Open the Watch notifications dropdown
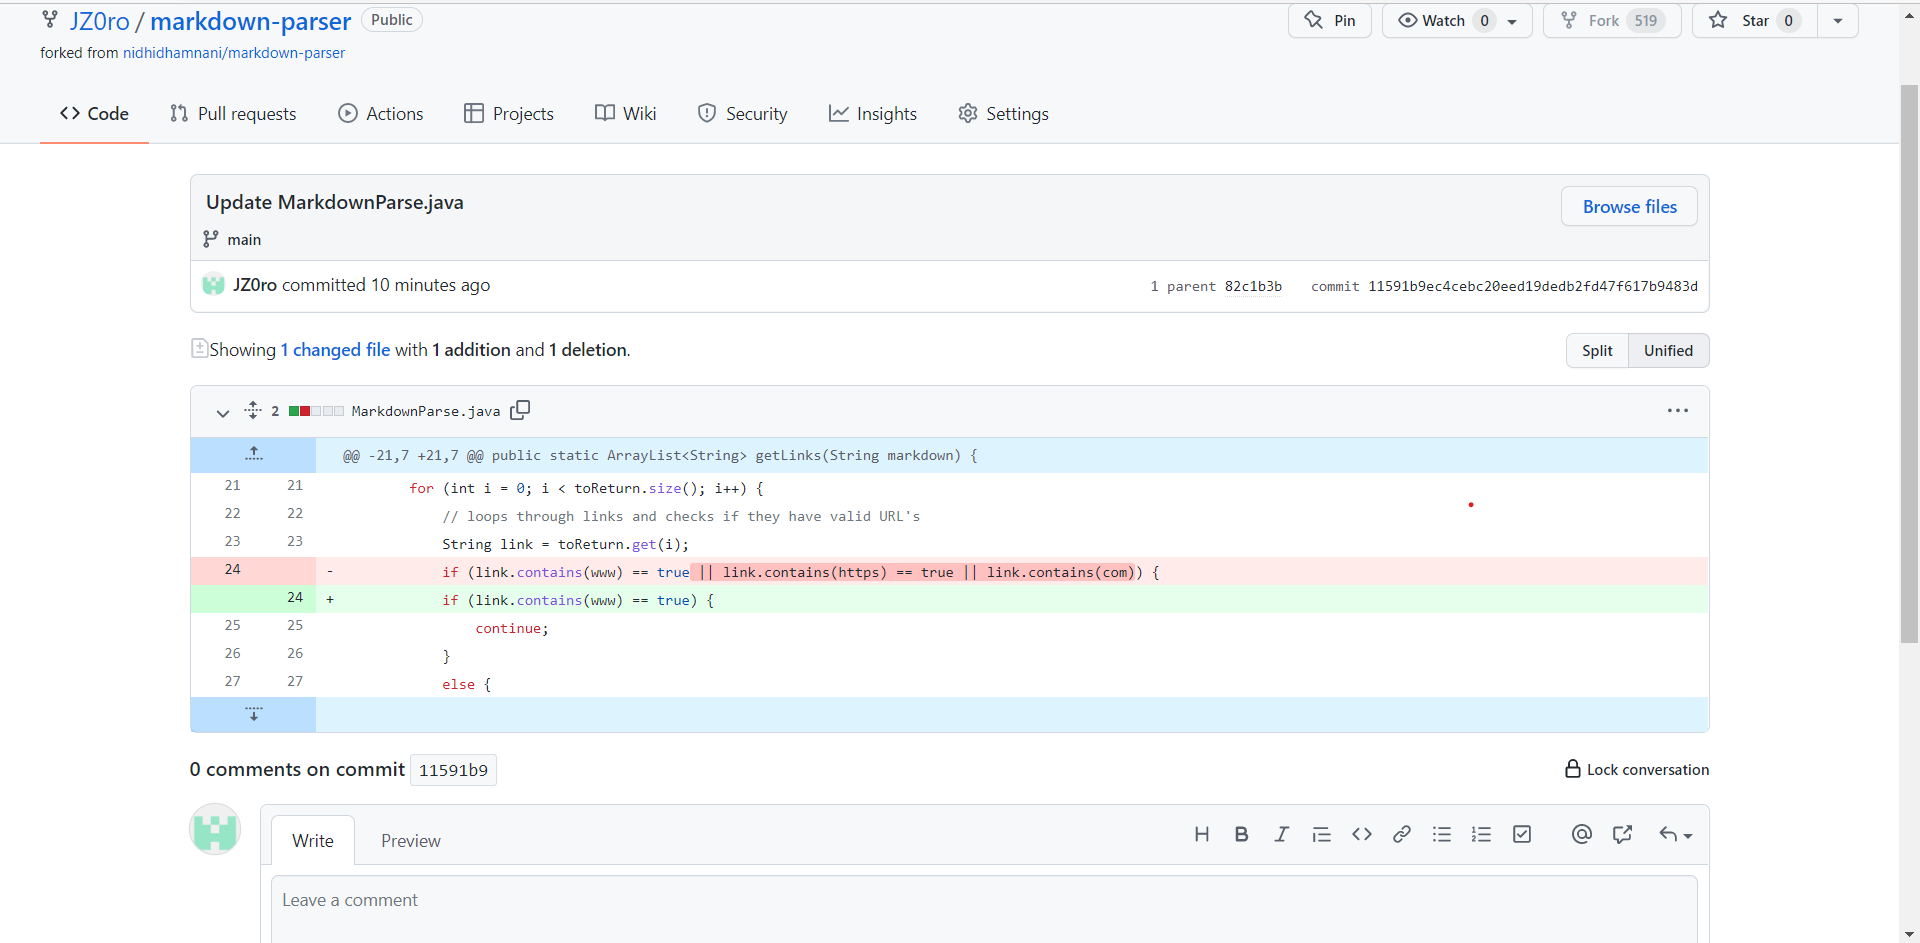The image size is (1920, 943). (x=1456, y=21)
